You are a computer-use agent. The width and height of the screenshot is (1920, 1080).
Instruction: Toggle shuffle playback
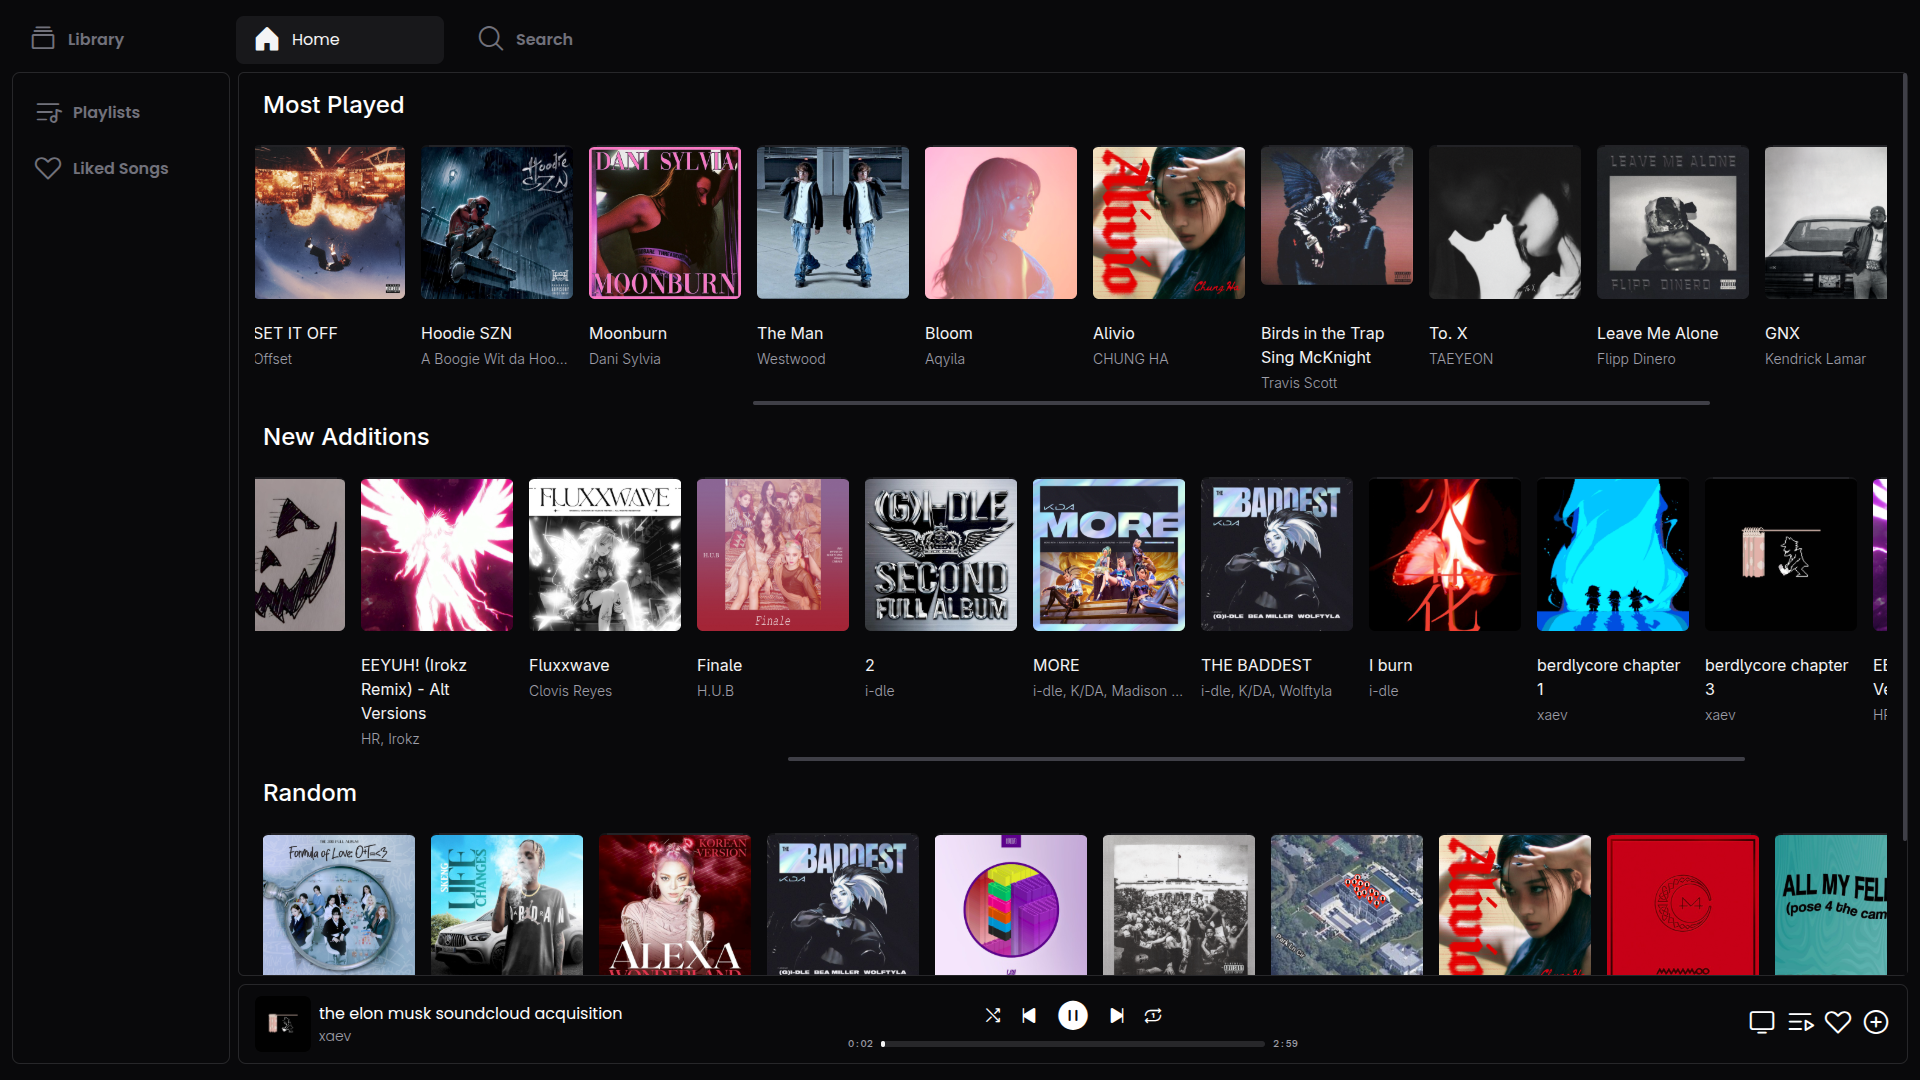coord(992,1015)
